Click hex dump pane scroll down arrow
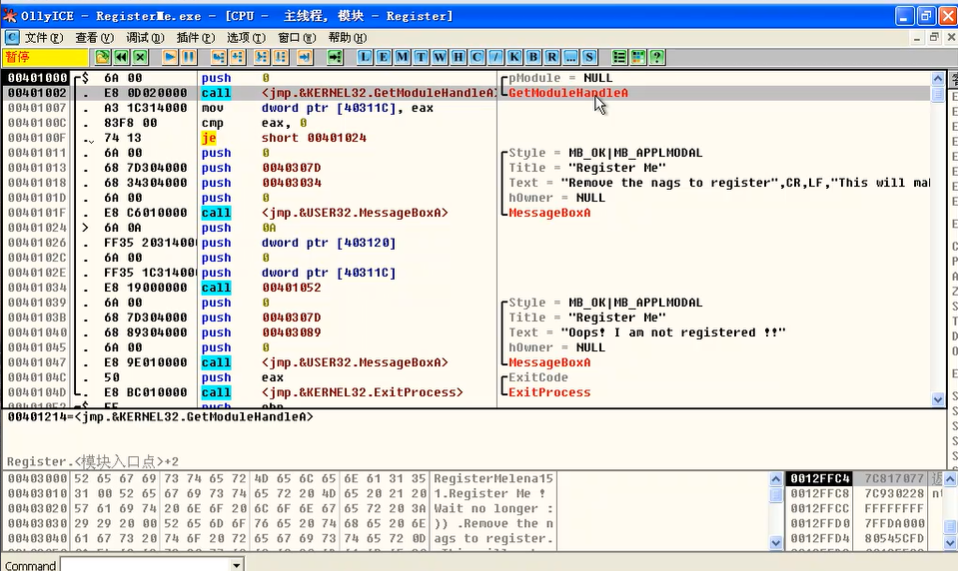Image resolution: width=958 pixels, height=571 pixels. click(x=775, y=542)
